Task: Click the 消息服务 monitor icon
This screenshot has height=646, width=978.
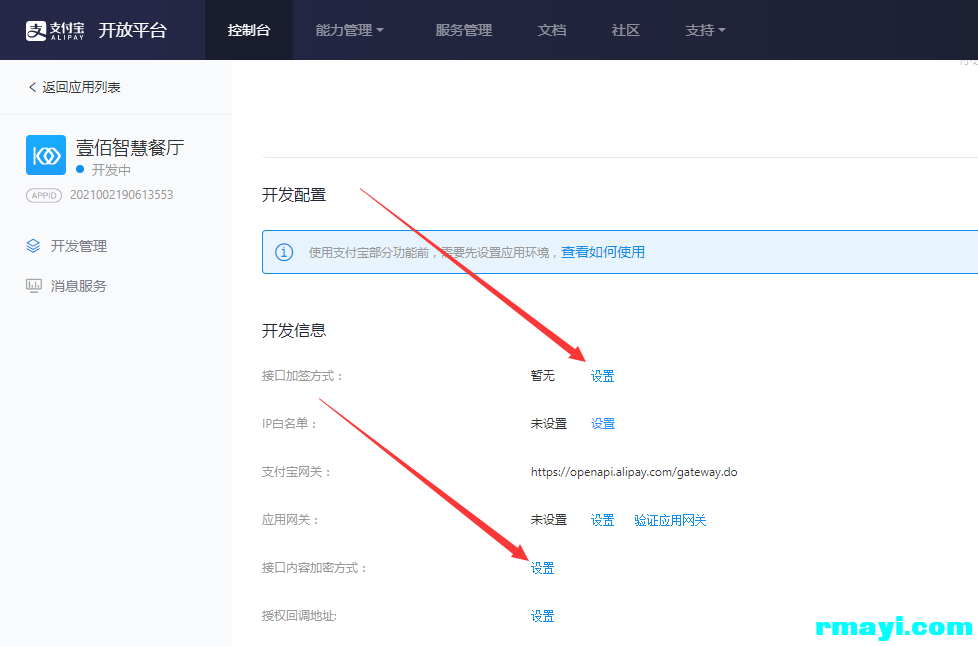Action: click(33, 286)
